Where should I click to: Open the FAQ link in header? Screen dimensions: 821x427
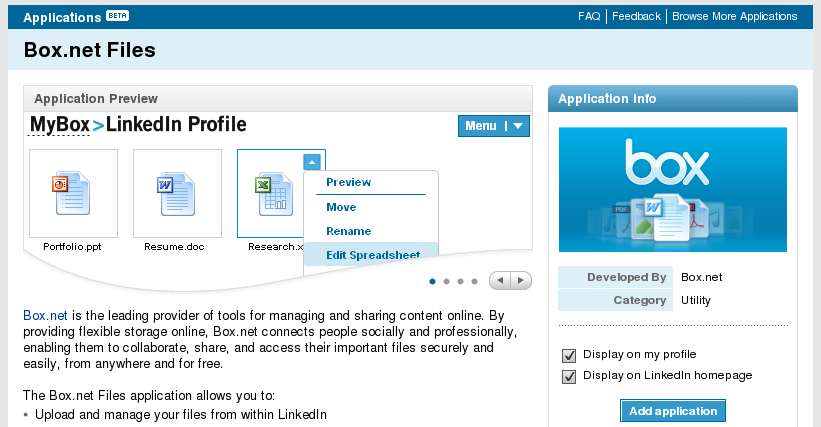point(589,16)
